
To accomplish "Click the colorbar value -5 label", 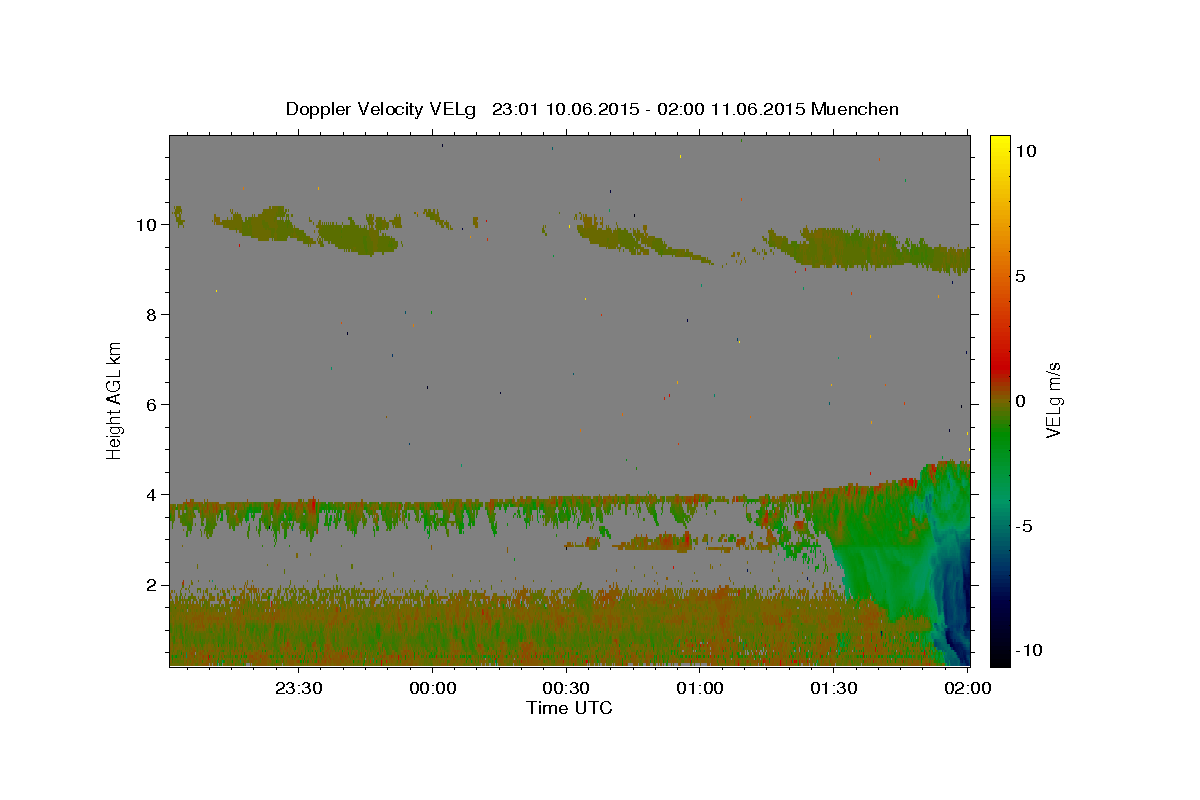I will [1024, 526].
